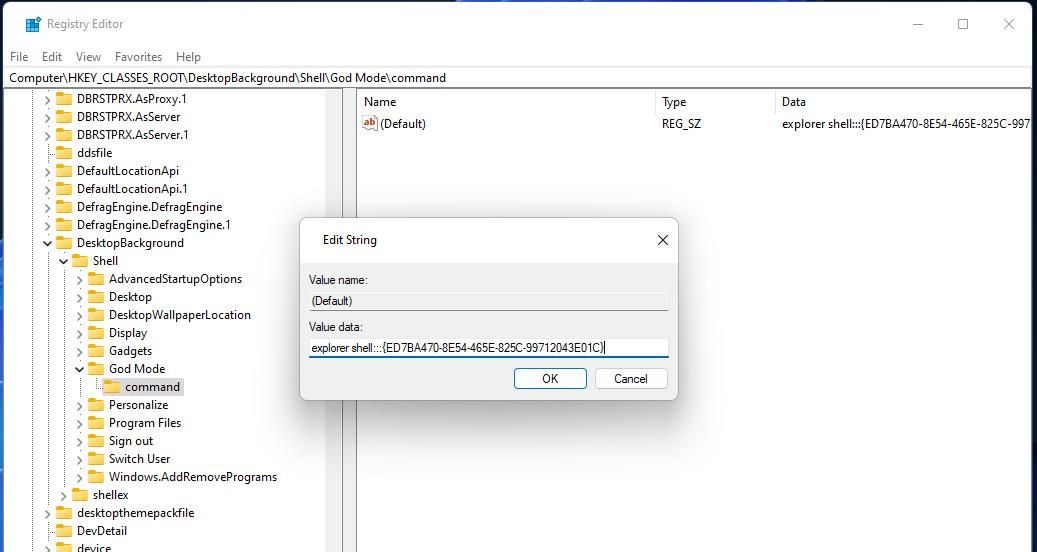Click the registry address path bar

click(x=518, y=78)
